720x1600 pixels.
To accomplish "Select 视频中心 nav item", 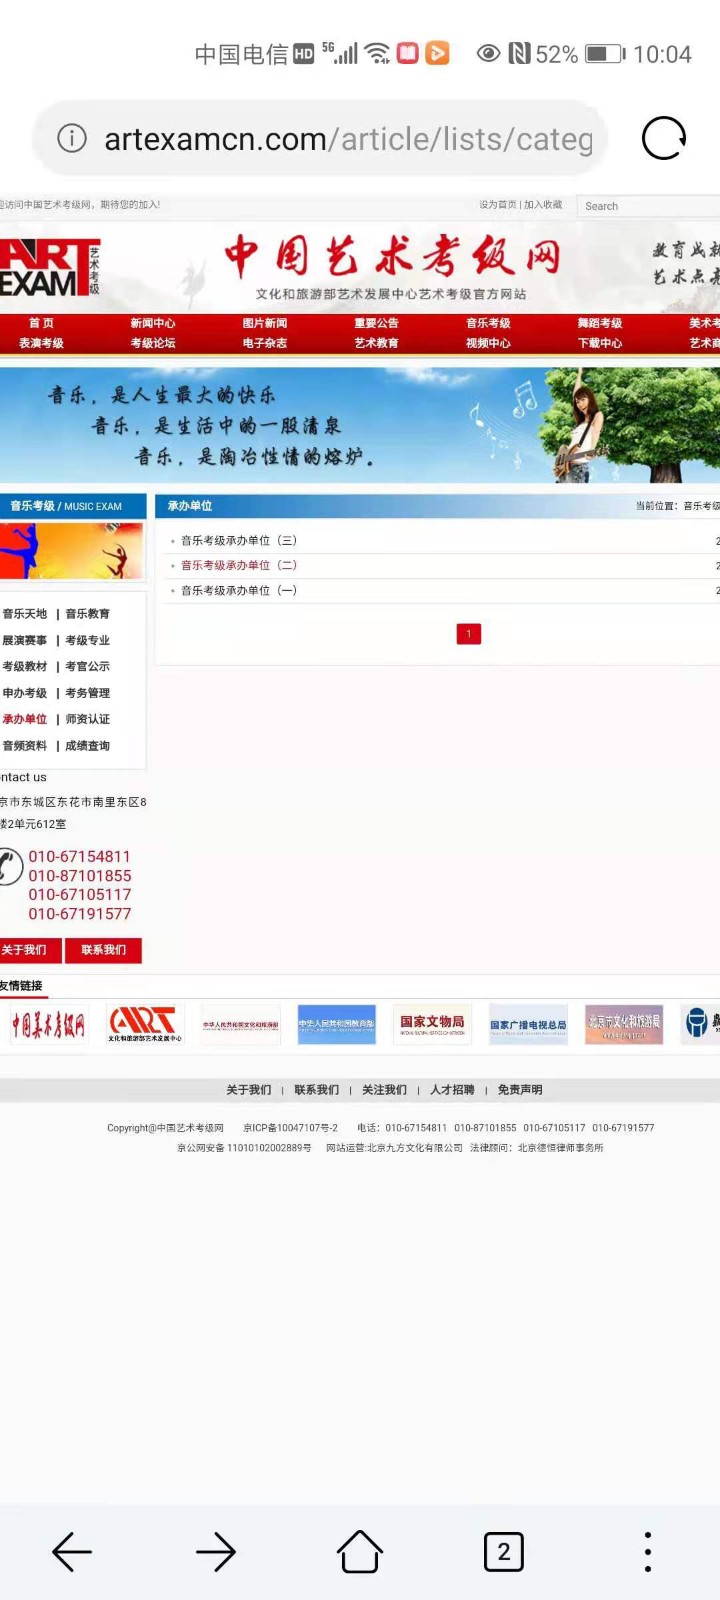I will tap(488, 343).
